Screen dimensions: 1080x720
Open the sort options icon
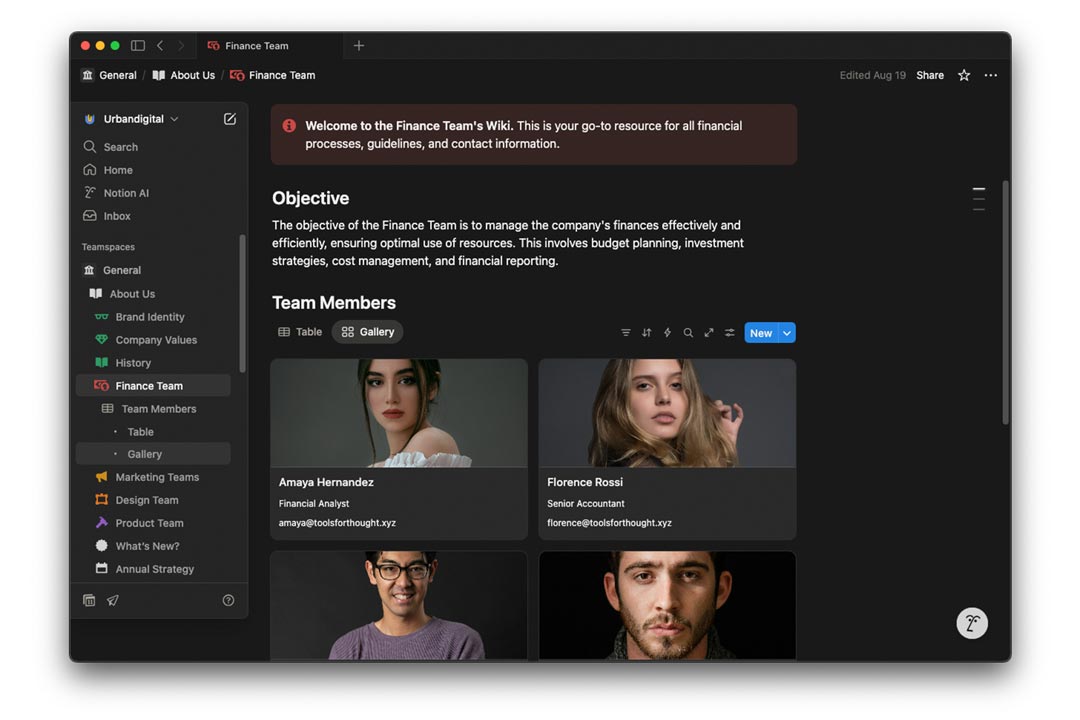click(647, 333)
